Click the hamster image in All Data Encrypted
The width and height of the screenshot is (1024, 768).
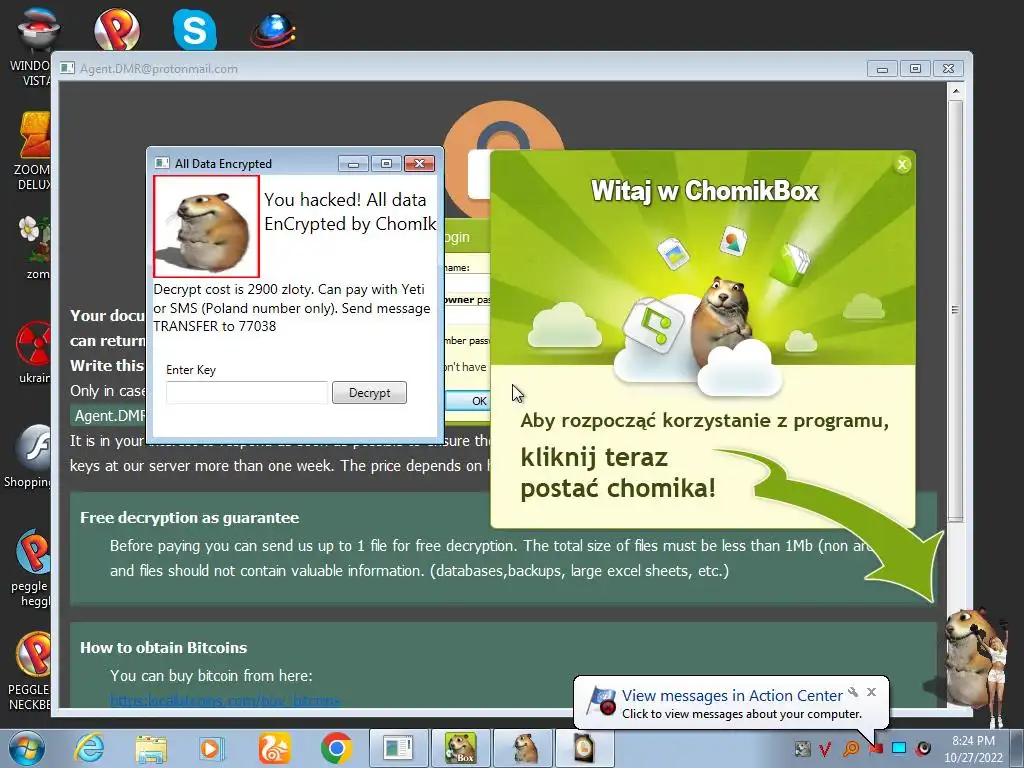(206, 226)
